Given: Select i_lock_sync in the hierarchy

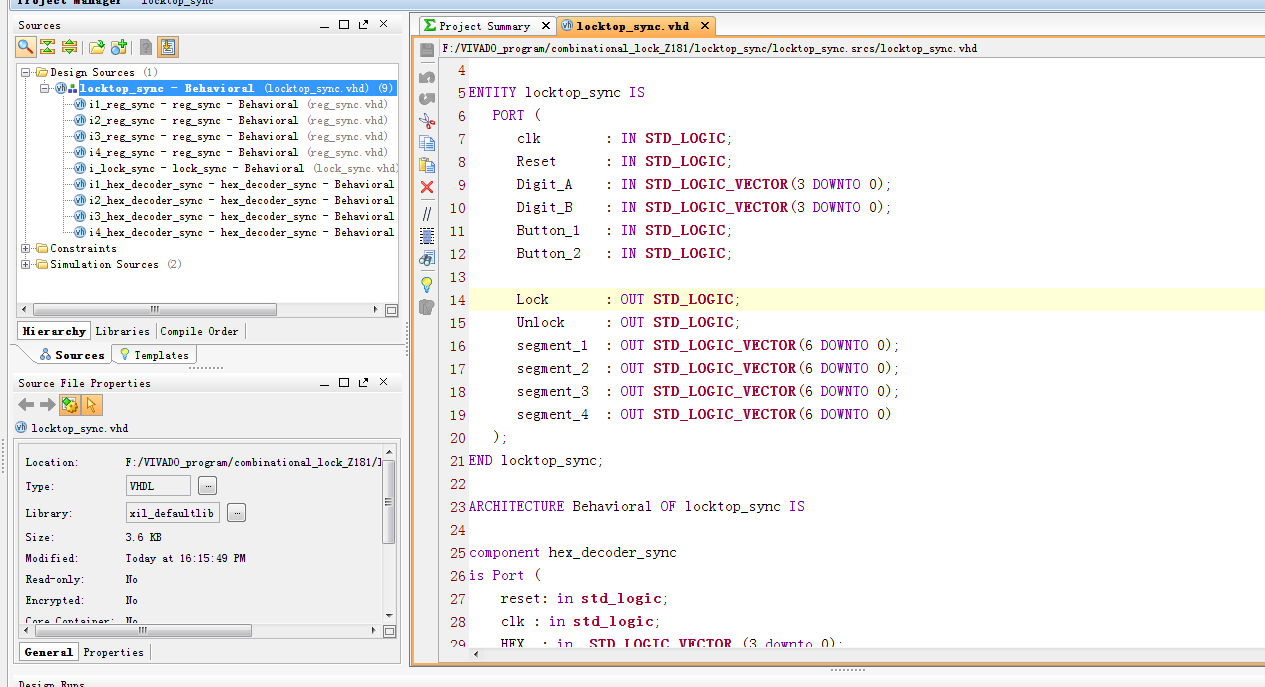Looking at the screenshot, I should click(x=236, y=168).
